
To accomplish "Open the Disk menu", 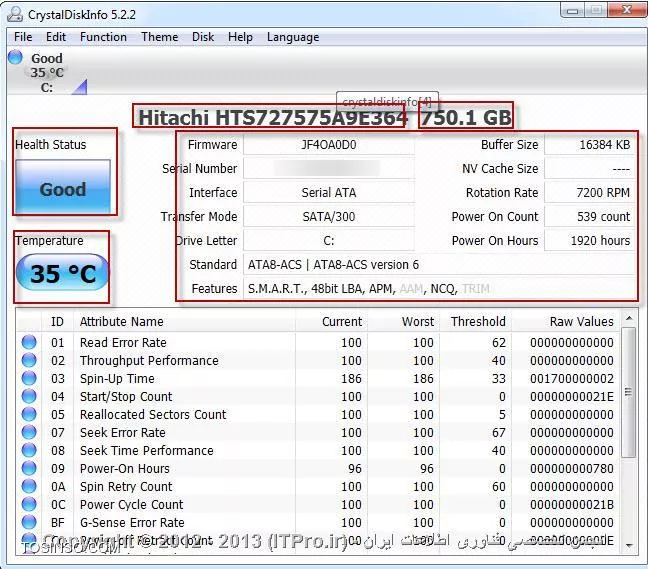I will pos(203,37).
